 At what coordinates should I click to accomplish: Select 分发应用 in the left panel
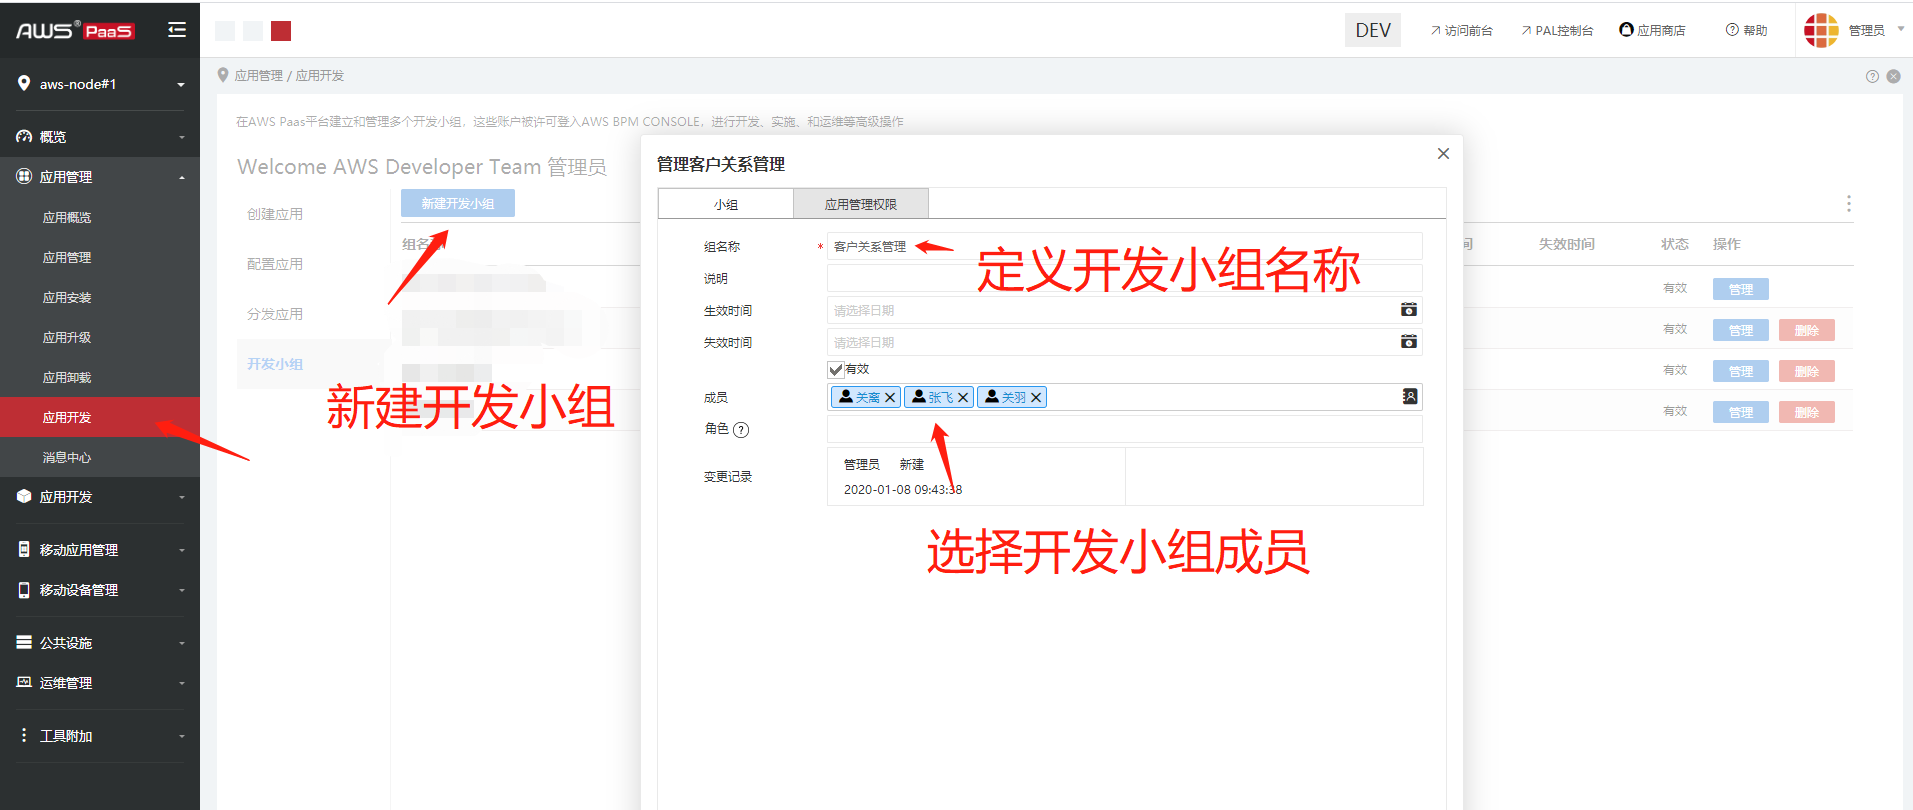click(275, 314)
